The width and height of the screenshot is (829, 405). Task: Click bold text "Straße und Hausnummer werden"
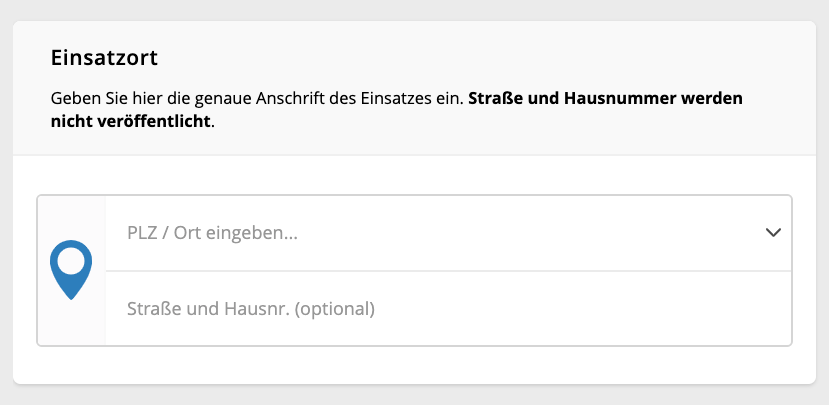point(605,98)
